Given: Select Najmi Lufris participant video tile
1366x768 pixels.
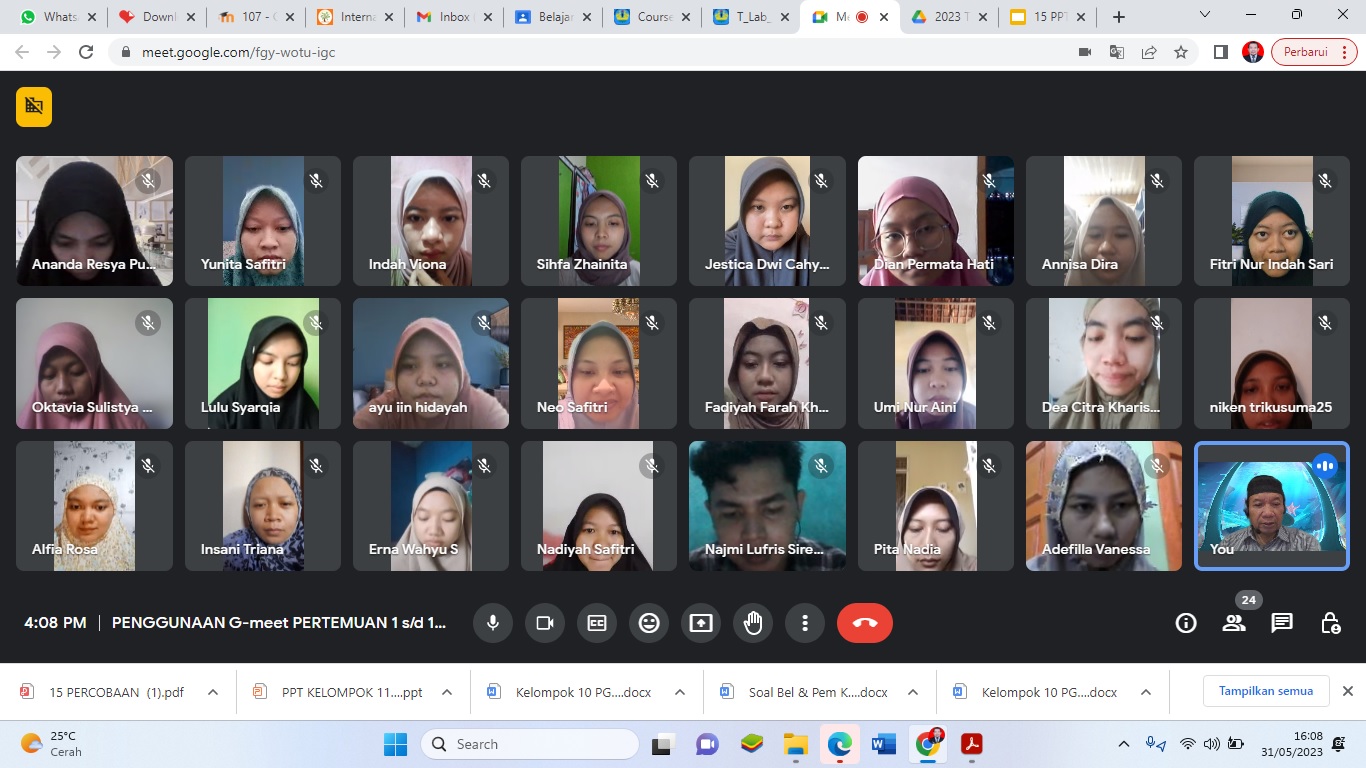Looking at the screenshot, I should tap(767, 506).
